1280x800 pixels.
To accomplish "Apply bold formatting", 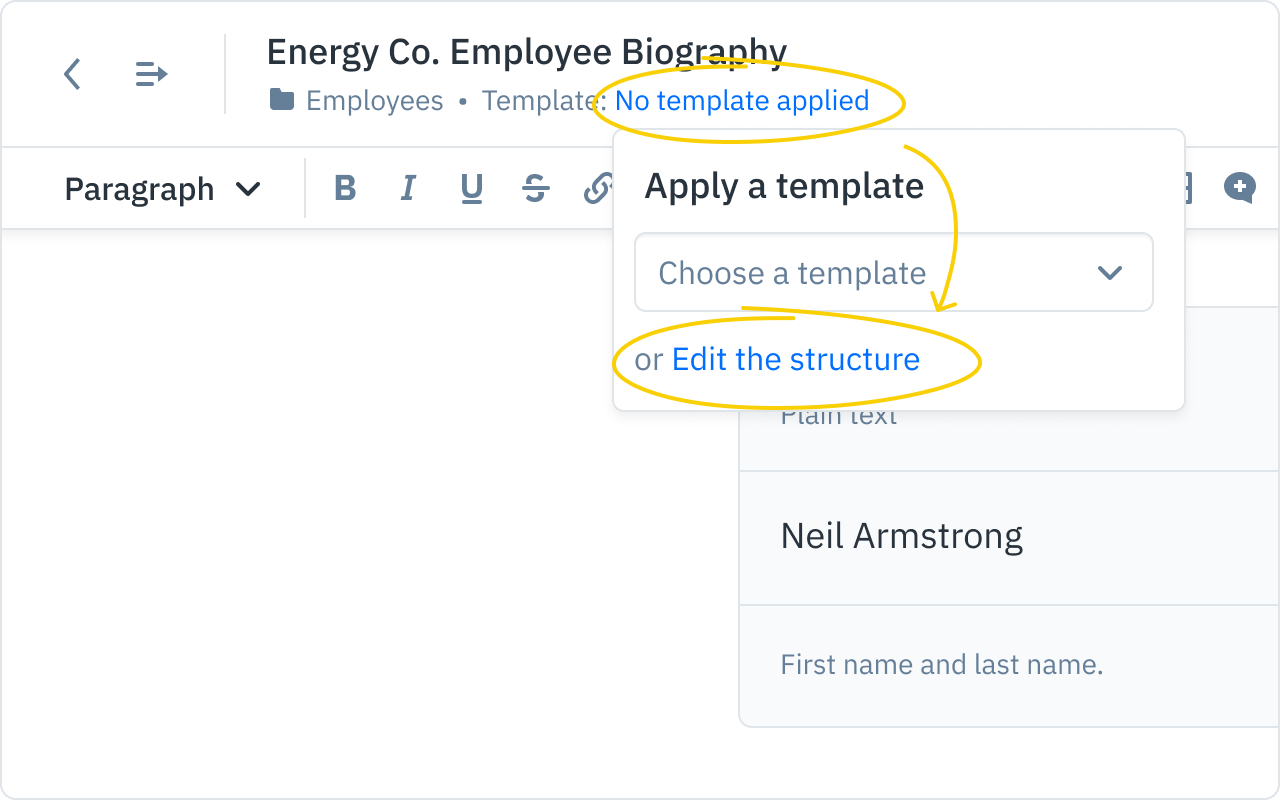I will [345, 188].
